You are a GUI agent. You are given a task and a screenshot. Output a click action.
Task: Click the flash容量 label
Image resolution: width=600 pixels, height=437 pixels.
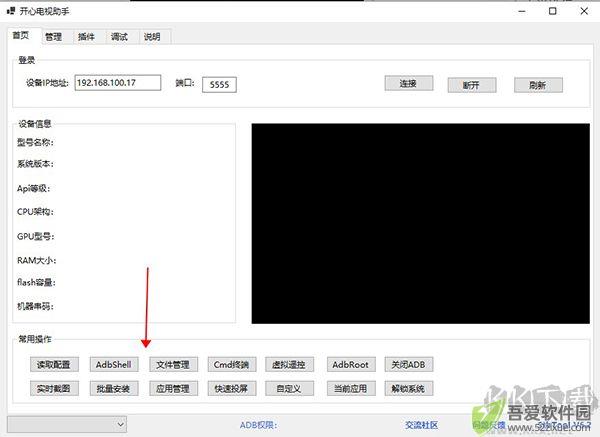click(36, 282)
